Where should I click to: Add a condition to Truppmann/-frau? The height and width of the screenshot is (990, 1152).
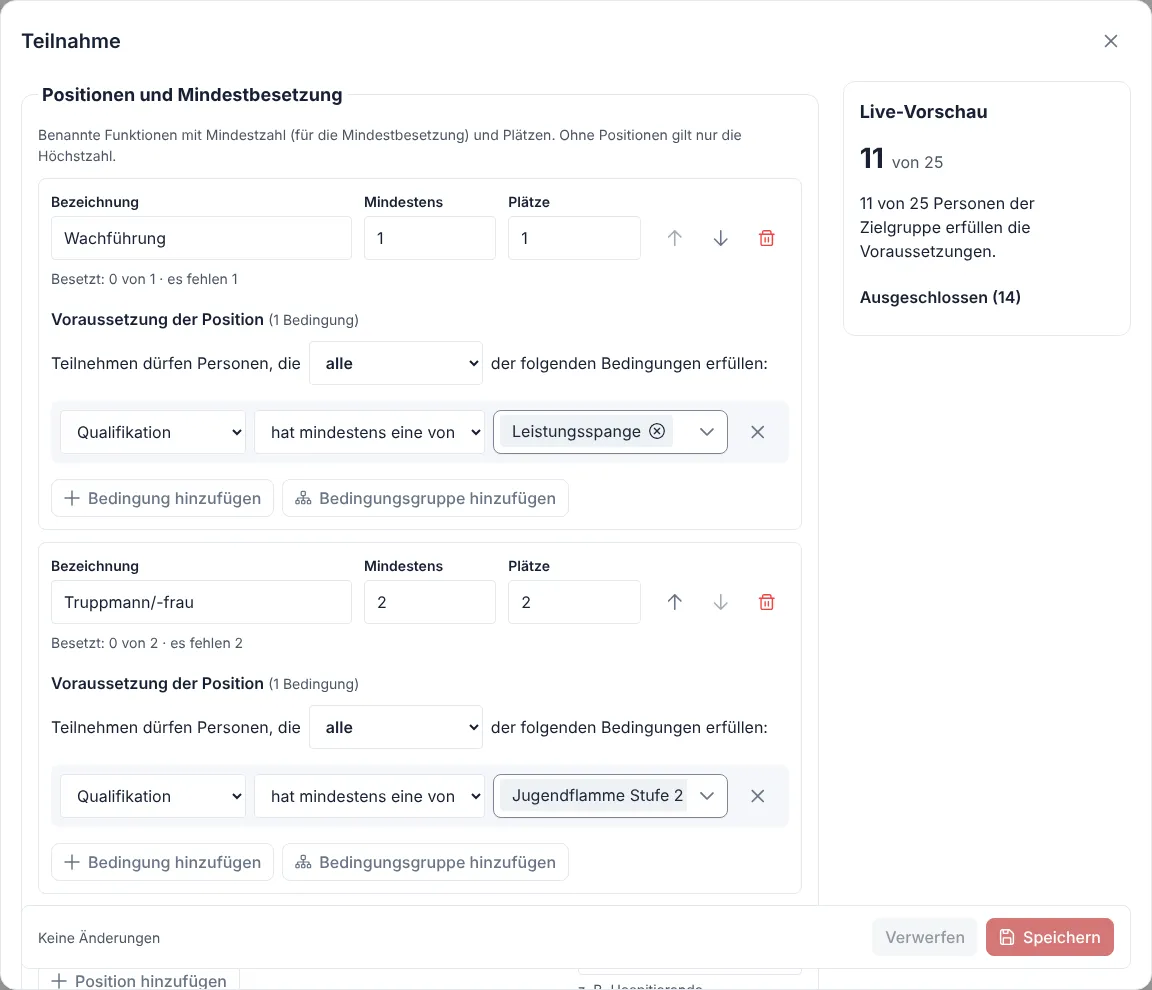coord(162,862)
